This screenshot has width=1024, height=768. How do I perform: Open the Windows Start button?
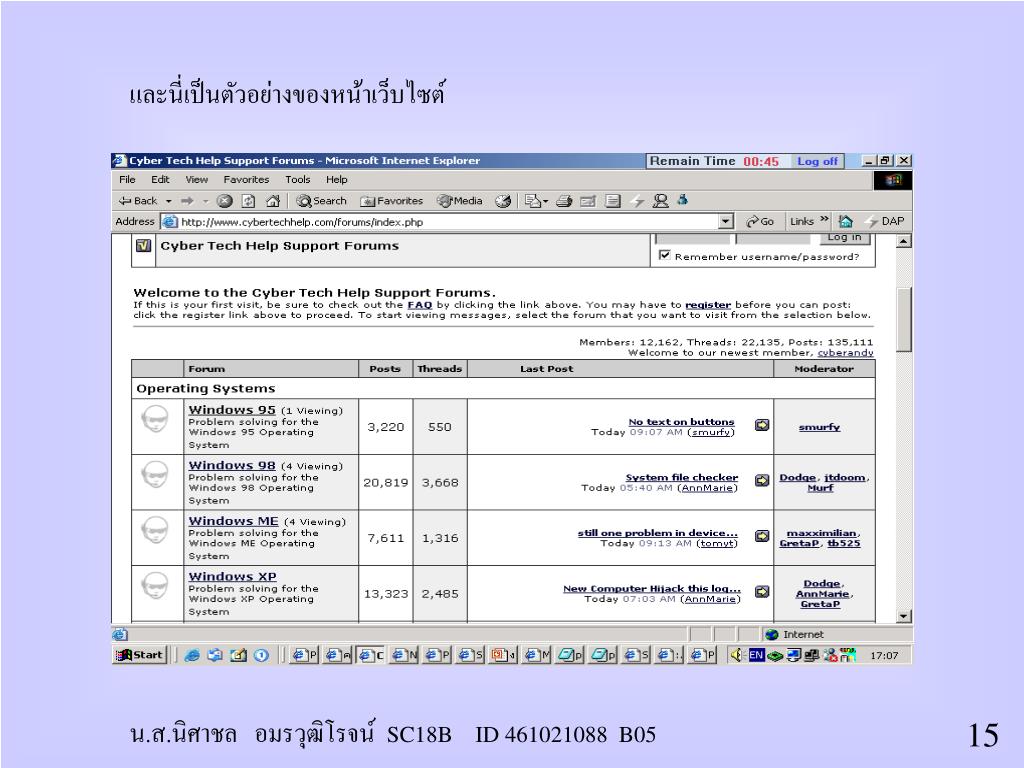point(140,655)
